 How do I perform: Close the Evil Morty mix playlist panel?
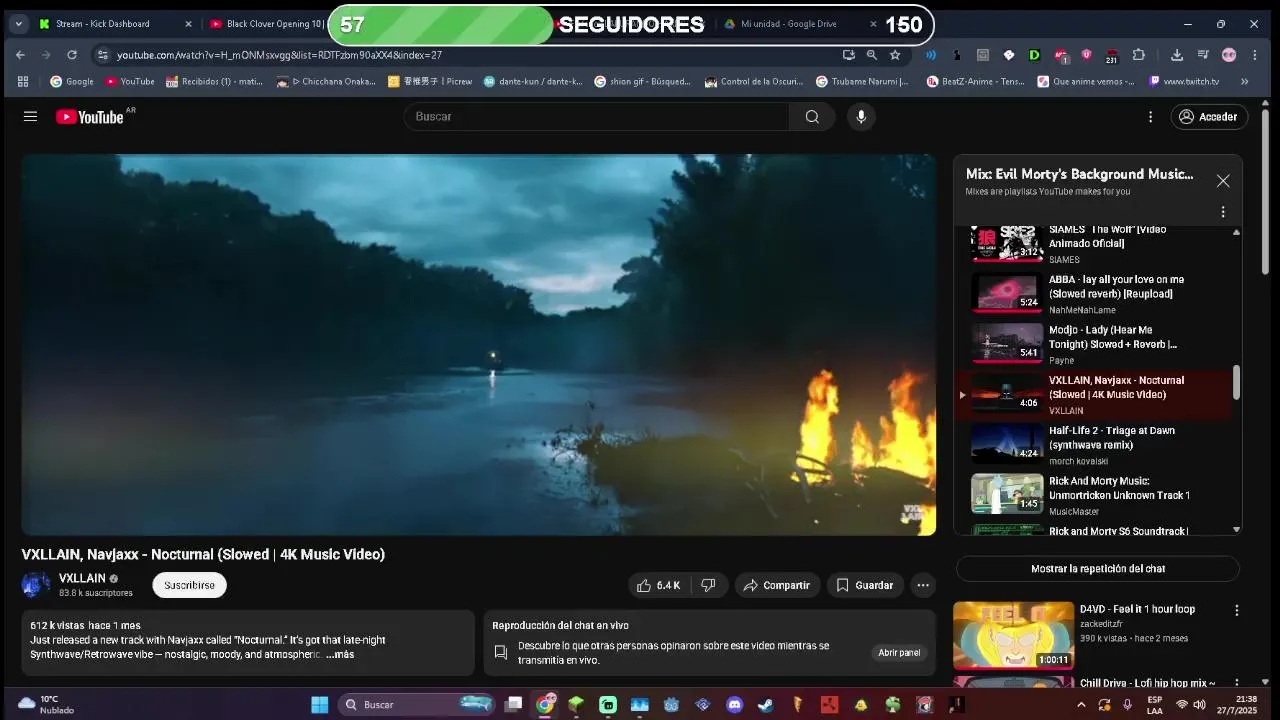(x=1223, y=181)
